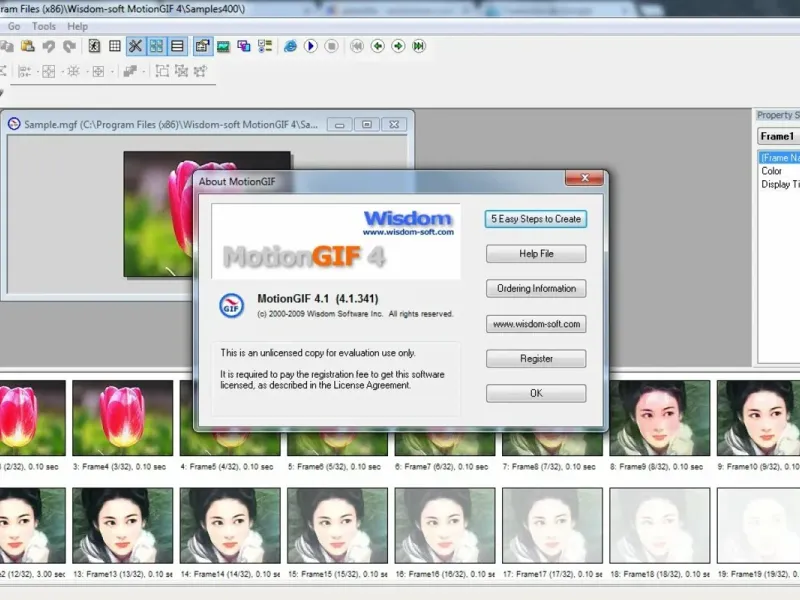Click the tulip preview image in the Sample.mgf window
The width and height of the screenshot is (800, 600).
158,214
